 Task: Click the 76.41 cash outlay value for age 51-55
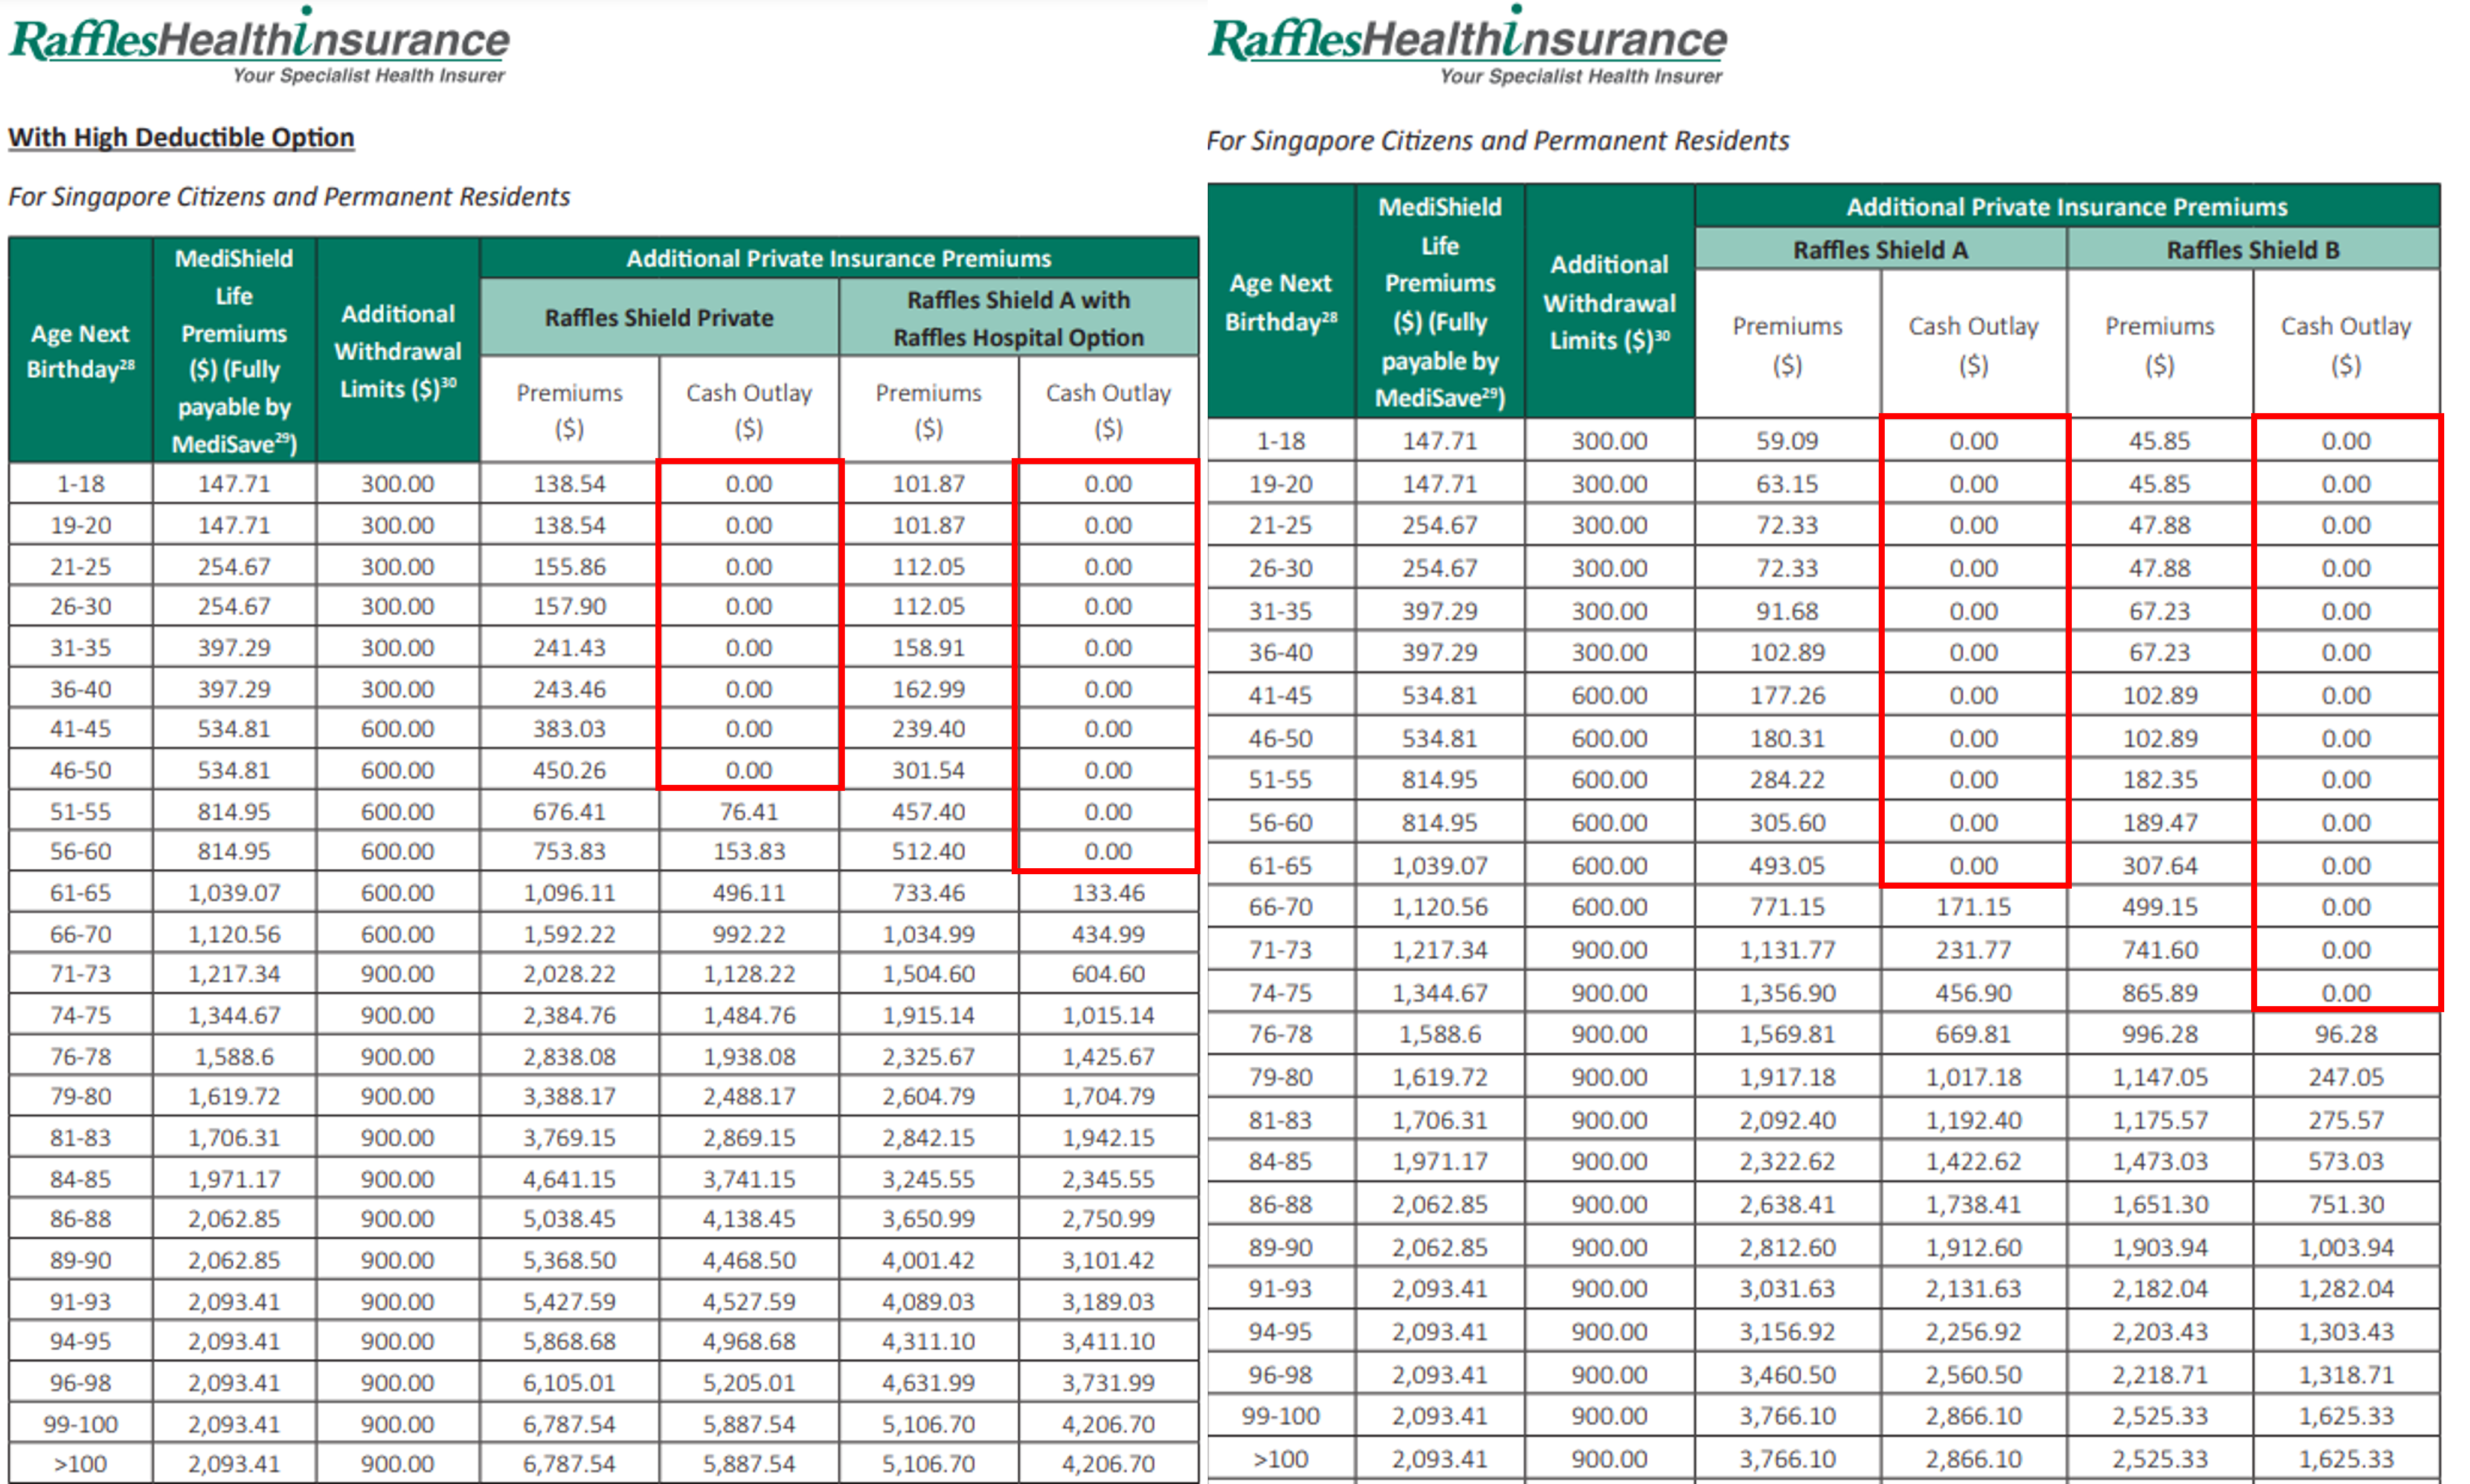coord(748,811)
